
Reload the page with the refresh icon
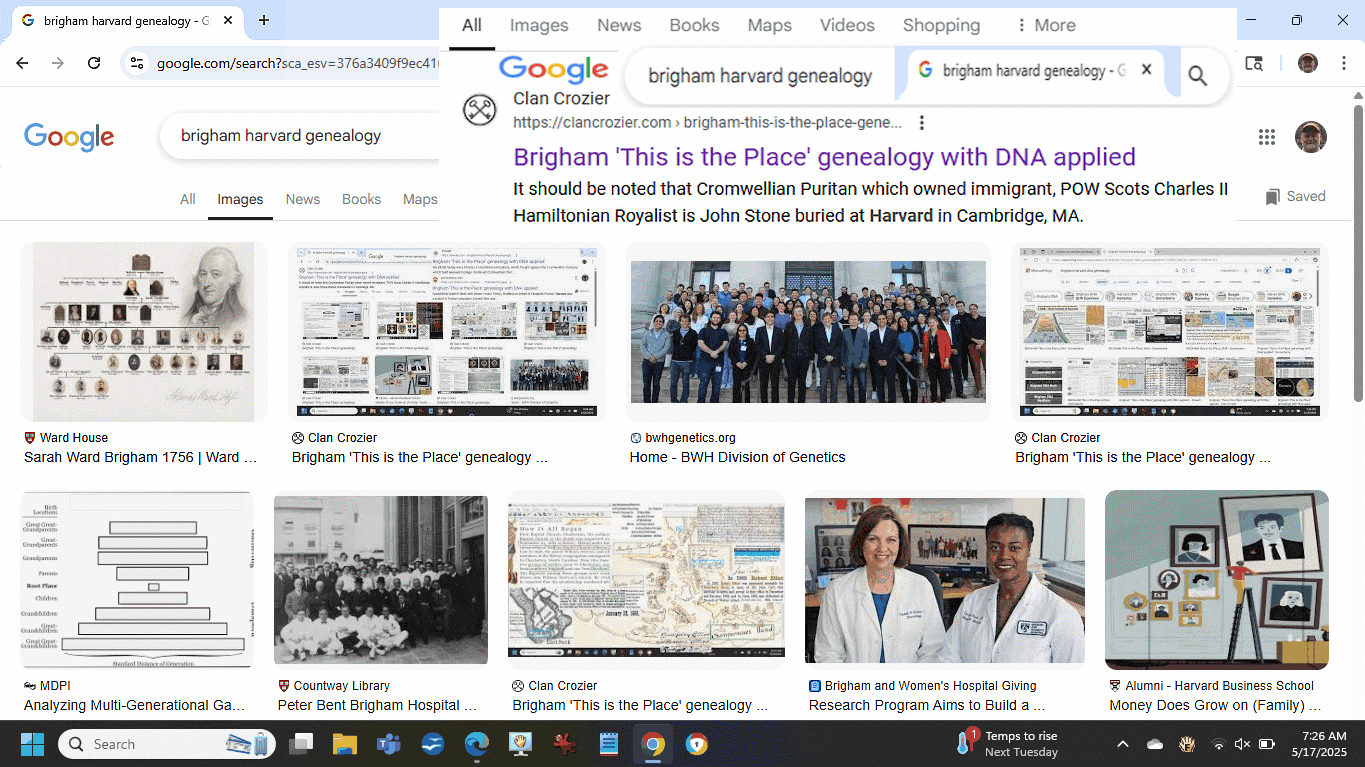pyautogui.click(x=94, y=63)
